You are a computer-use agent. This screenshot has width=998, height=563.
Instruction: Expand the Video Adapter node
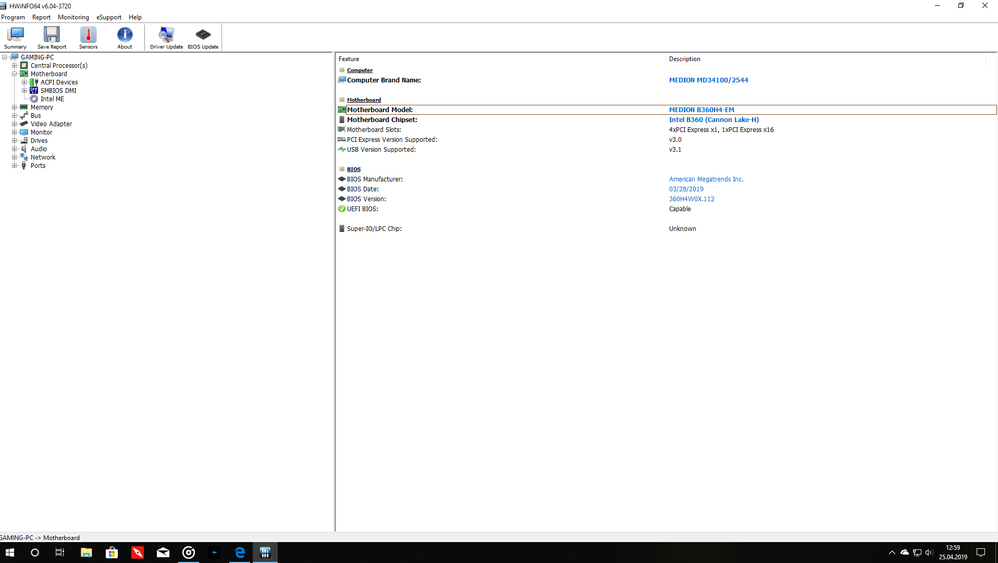pyautogui.click(x=14, y=124)
